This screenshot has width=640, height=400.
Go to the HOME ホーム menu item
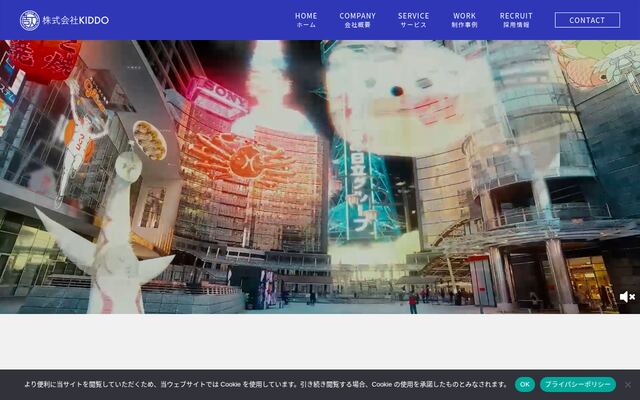point(306,20)
